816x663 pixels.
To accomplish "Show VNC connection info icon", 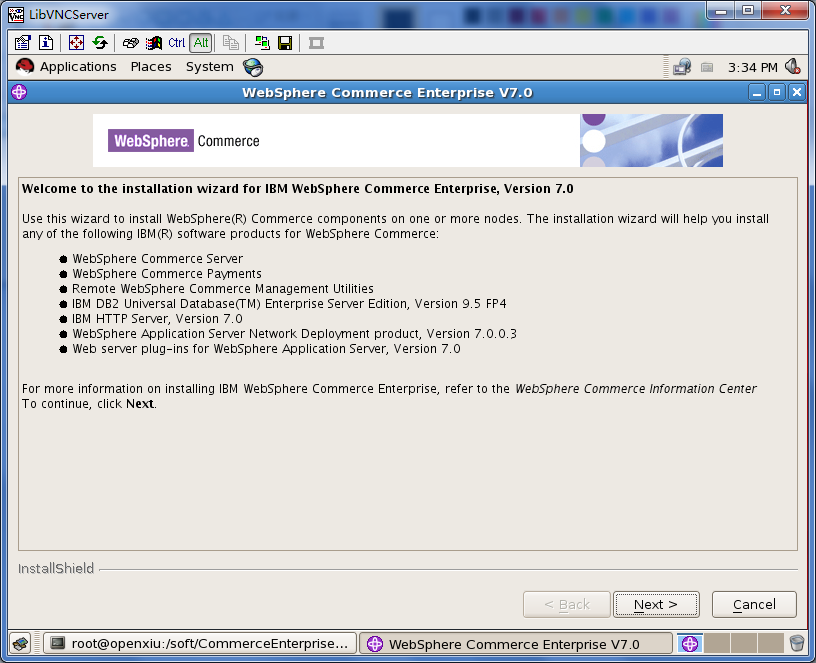I will click(46, 43).
